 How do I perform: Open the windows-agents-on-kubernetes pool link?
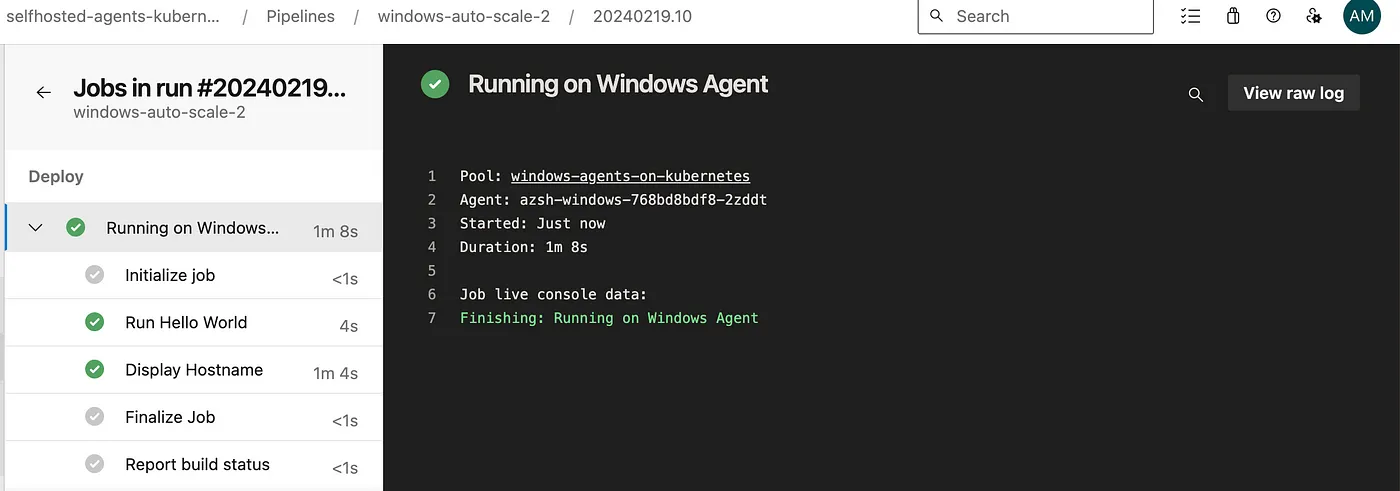tap(630, 176)
